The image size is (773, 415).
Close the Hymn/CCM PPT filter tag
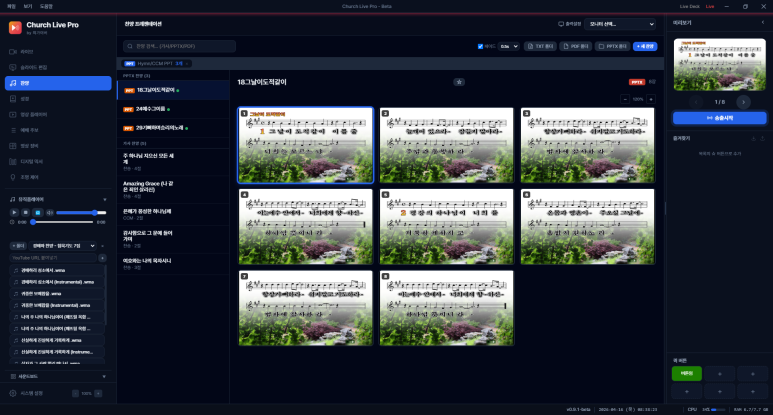187,64
